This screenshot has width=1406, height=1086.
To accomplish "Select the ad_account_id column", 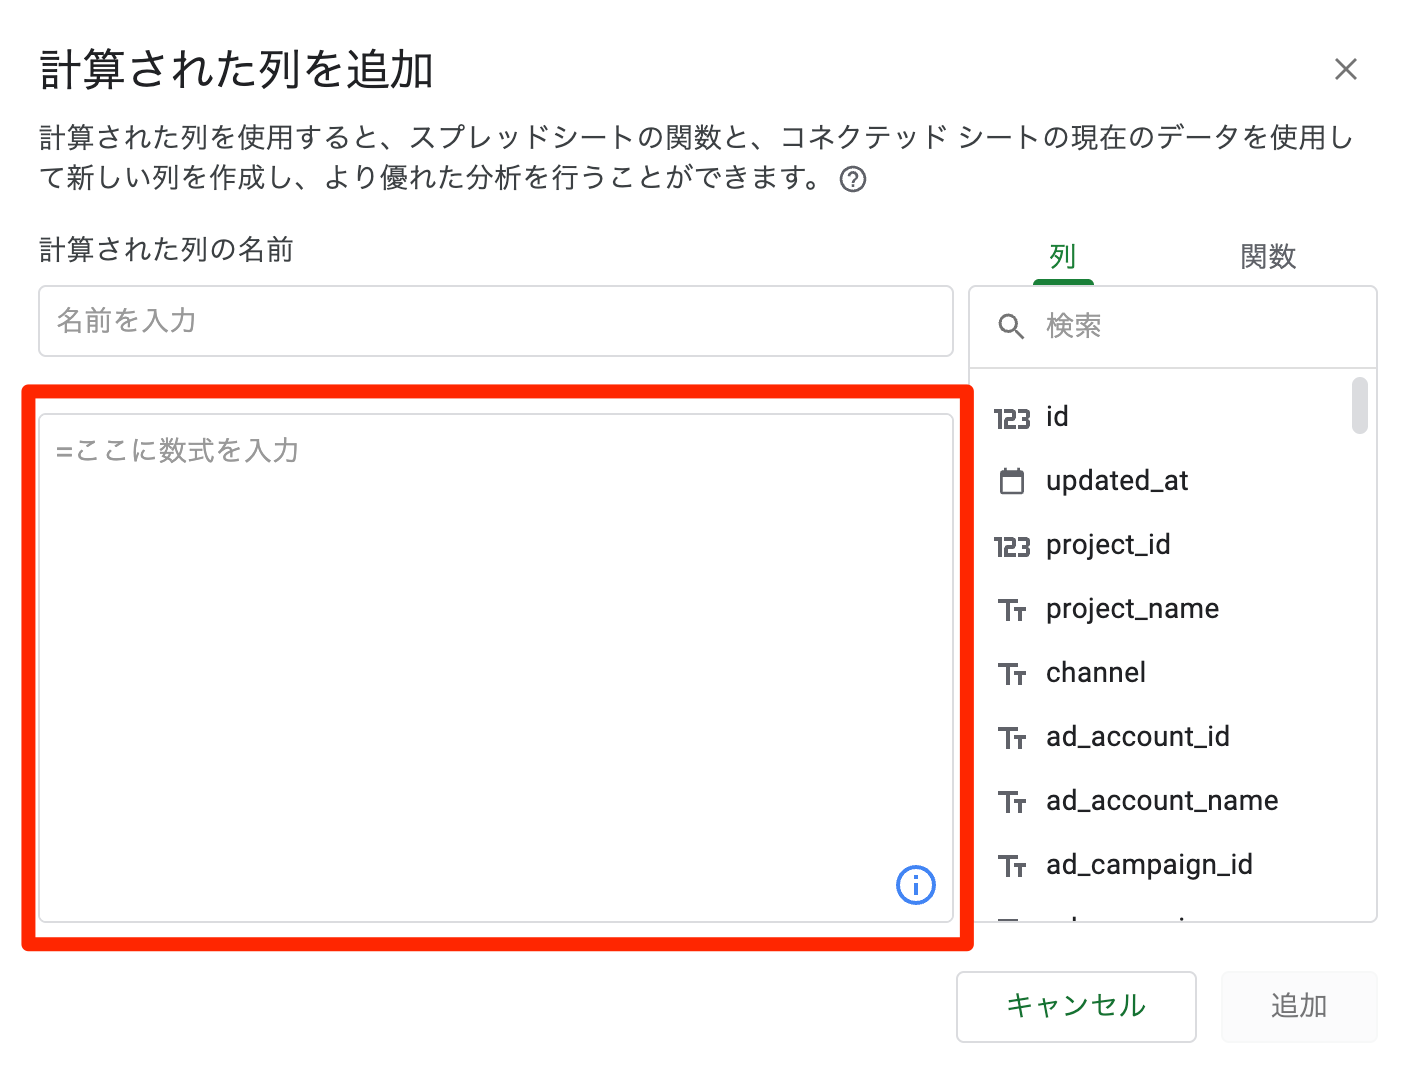I will (1137, 737).
